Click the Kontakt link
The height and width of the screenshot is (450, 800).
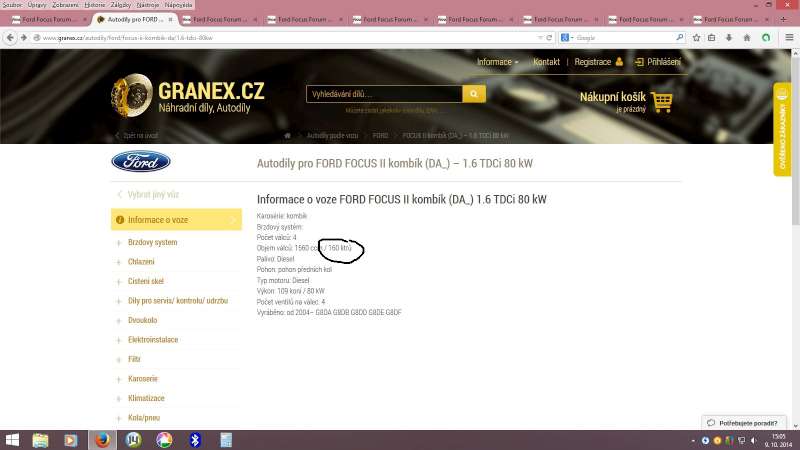546,62
